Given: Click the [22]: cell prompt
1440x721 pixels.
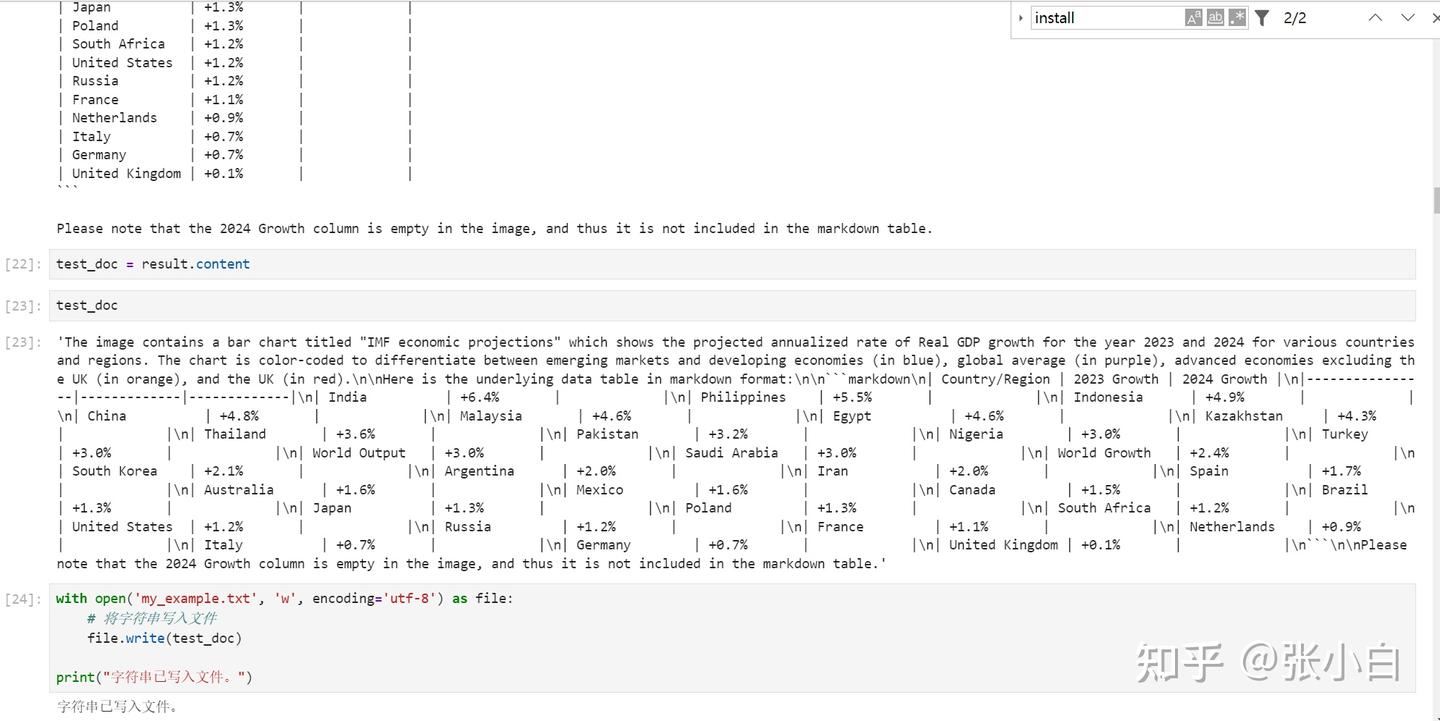Looking at the screenshot, I should [23, 264].
